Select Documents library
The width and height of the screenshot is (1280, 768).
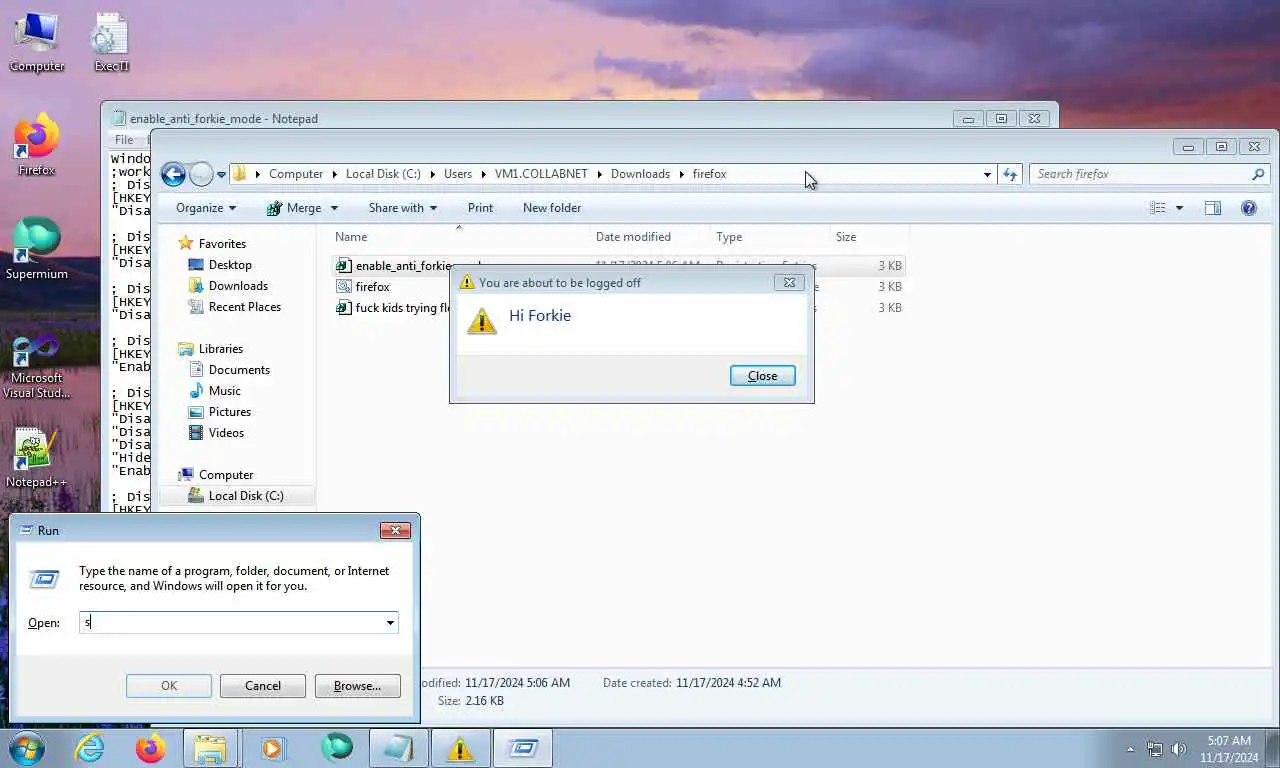239,370
